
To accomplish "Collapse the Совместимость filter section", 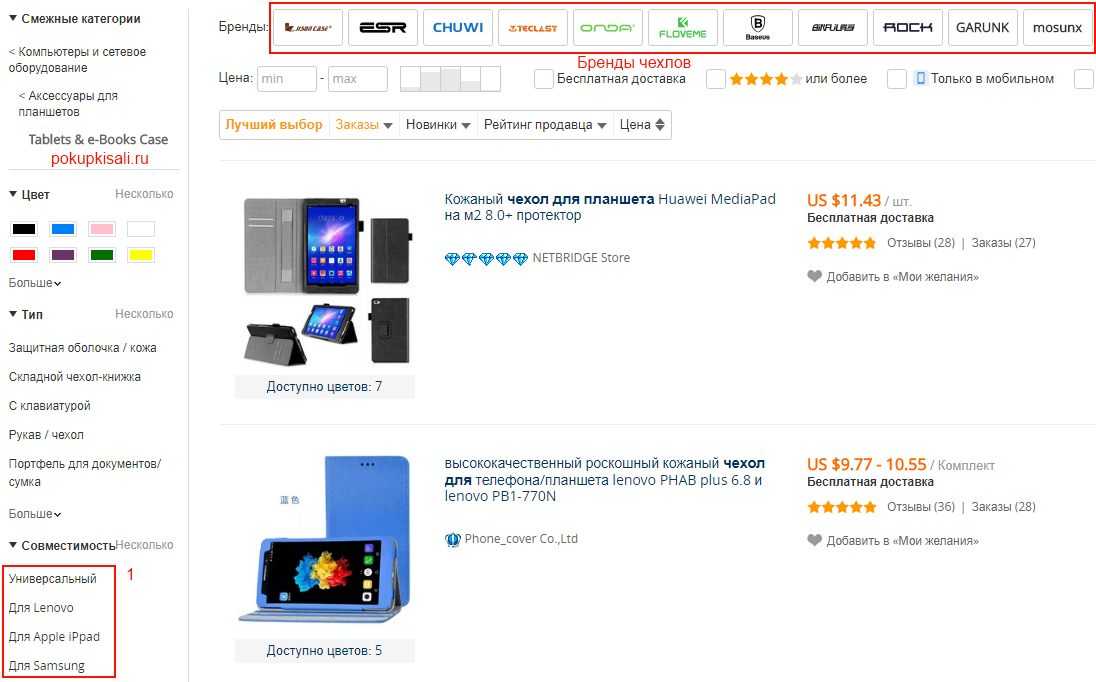I will tap(13, 545).
